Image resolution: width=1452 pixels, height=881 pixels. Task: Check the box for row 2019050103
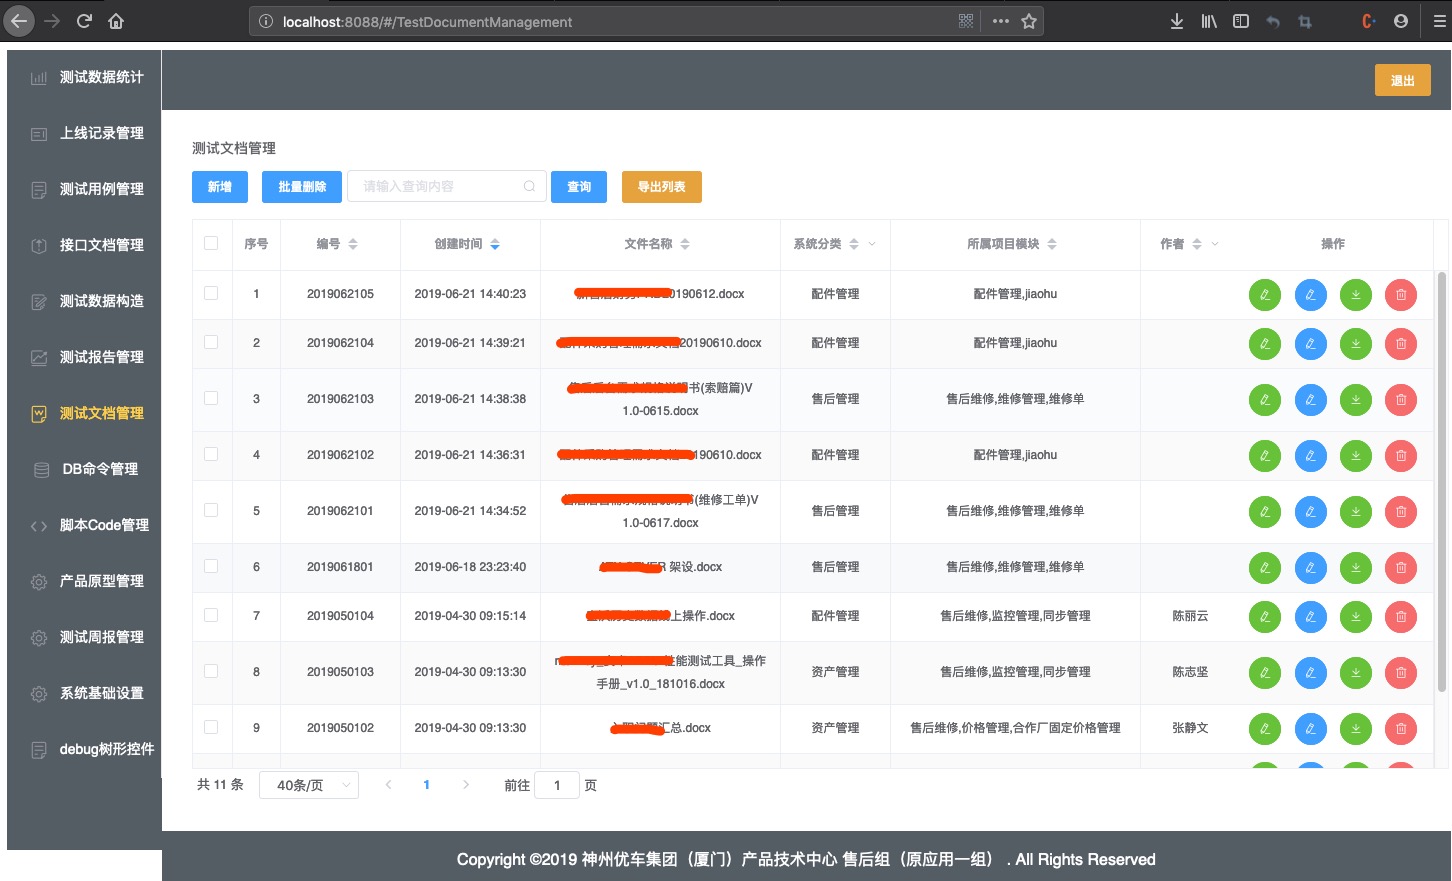point(211,671)
